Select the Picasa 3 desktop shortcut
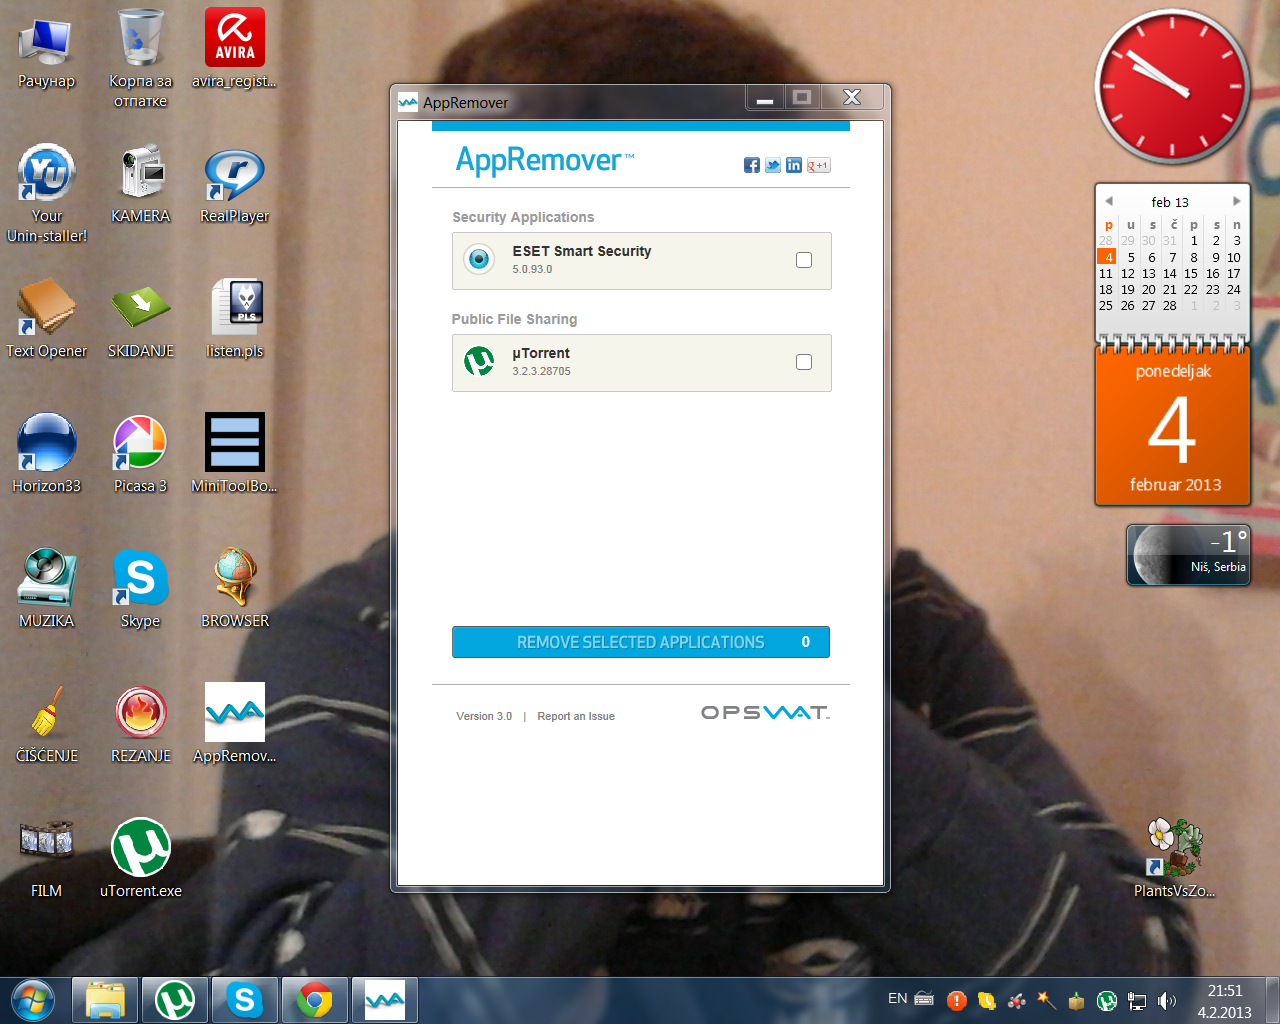 [140, 454]
